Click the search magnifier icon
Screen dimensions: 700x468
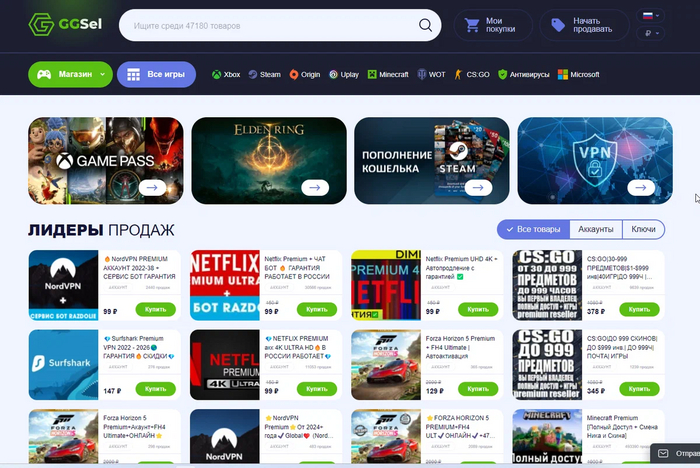(425, 25)
